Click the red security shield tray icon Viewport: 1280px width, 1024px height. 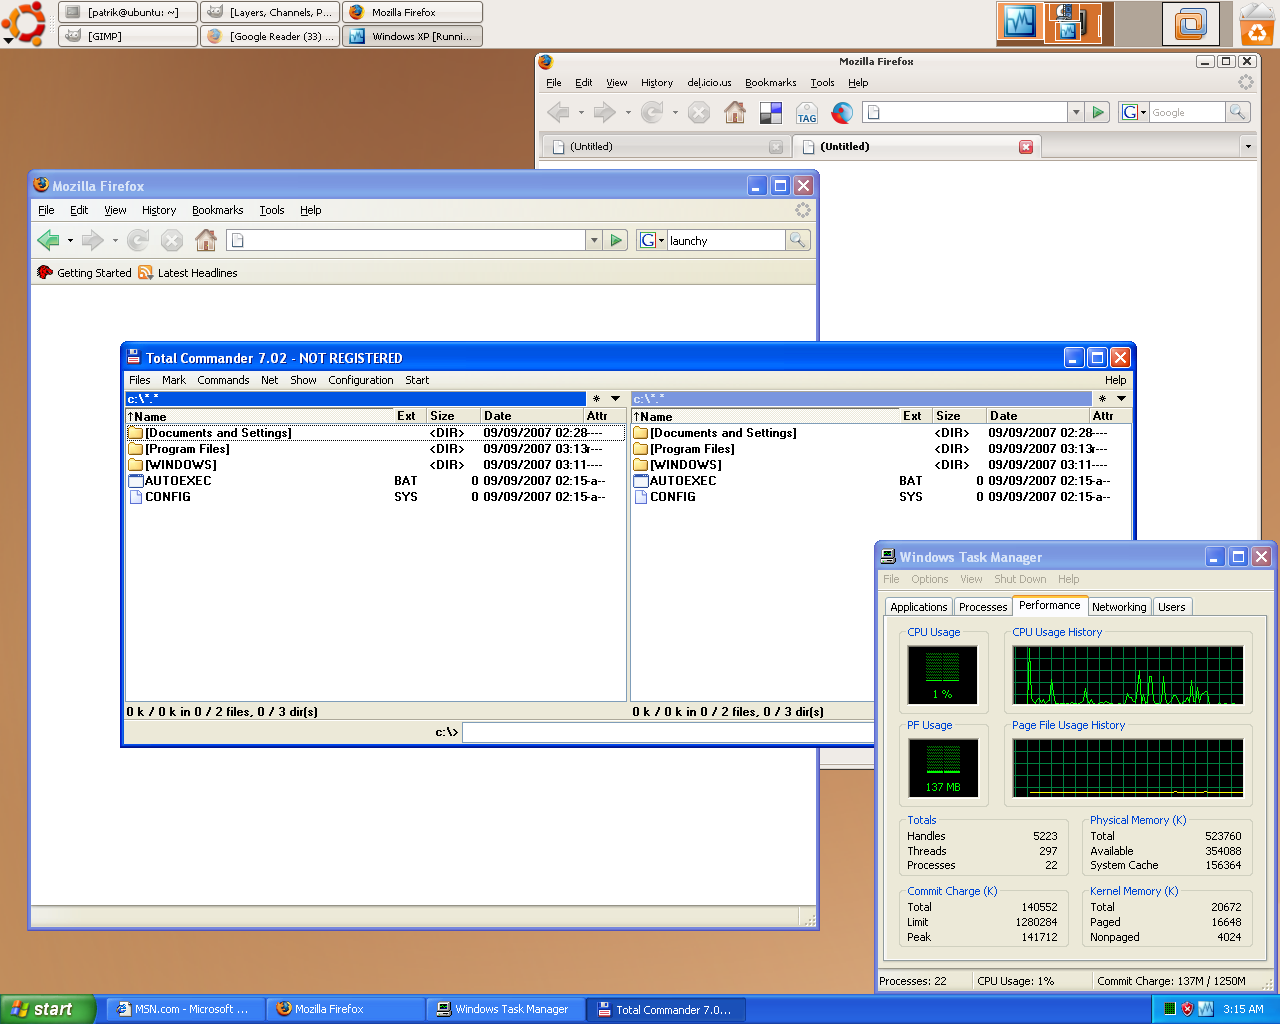(1187, 1009)
